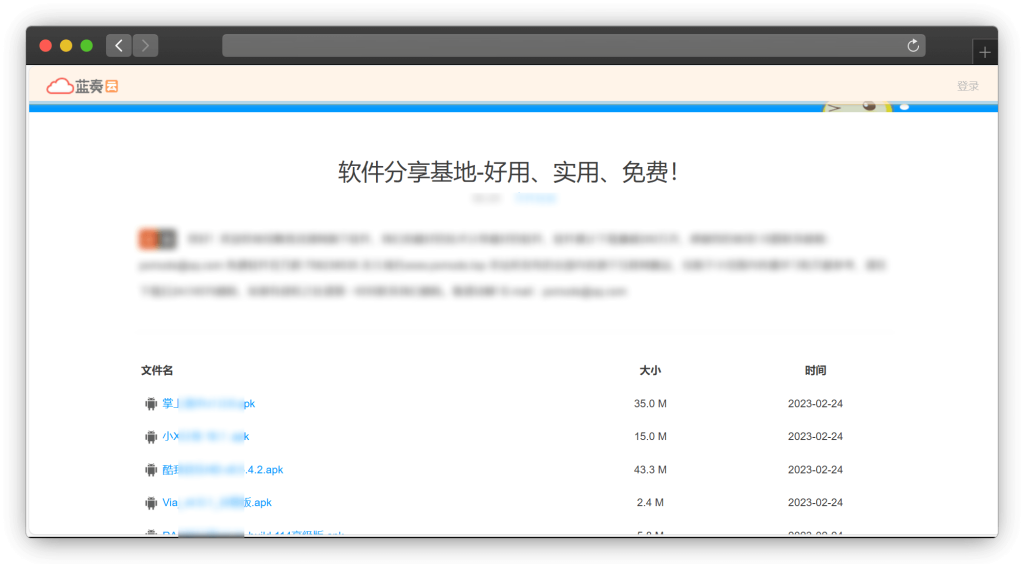Viewport: 1024px width, 564px height.
Task: Click the 文件名 column header
Action: pyautogui.click(x=157, y=370)
